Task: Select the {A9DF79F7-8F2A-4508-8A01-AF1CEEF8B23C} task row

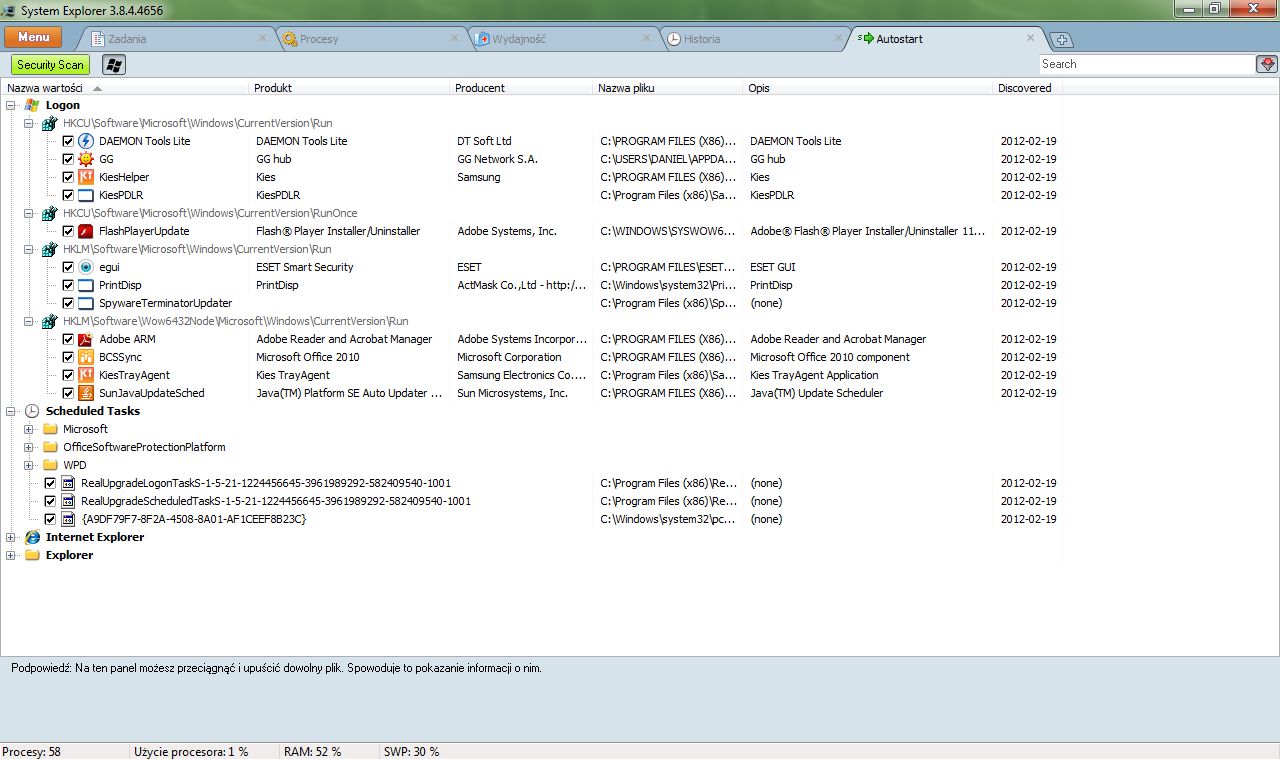Action: [530, 519]
